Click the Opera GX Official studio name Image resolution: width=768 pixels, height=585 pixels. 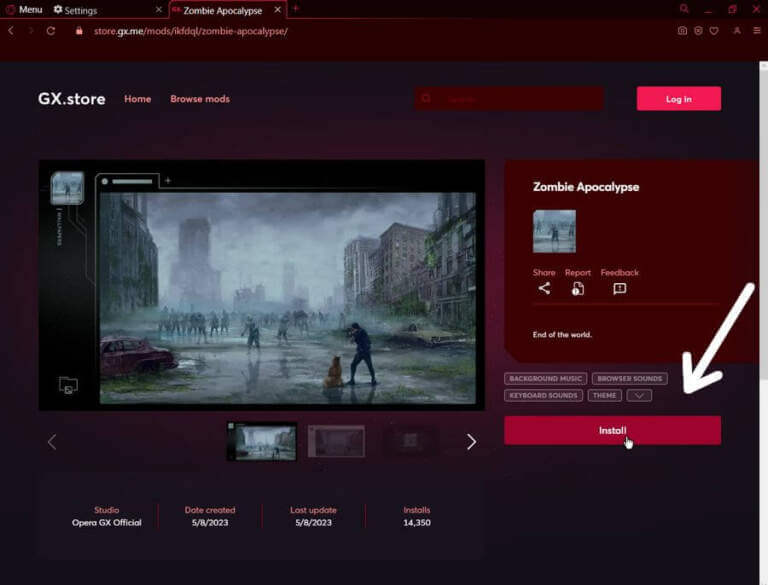(x=107, y=523)
